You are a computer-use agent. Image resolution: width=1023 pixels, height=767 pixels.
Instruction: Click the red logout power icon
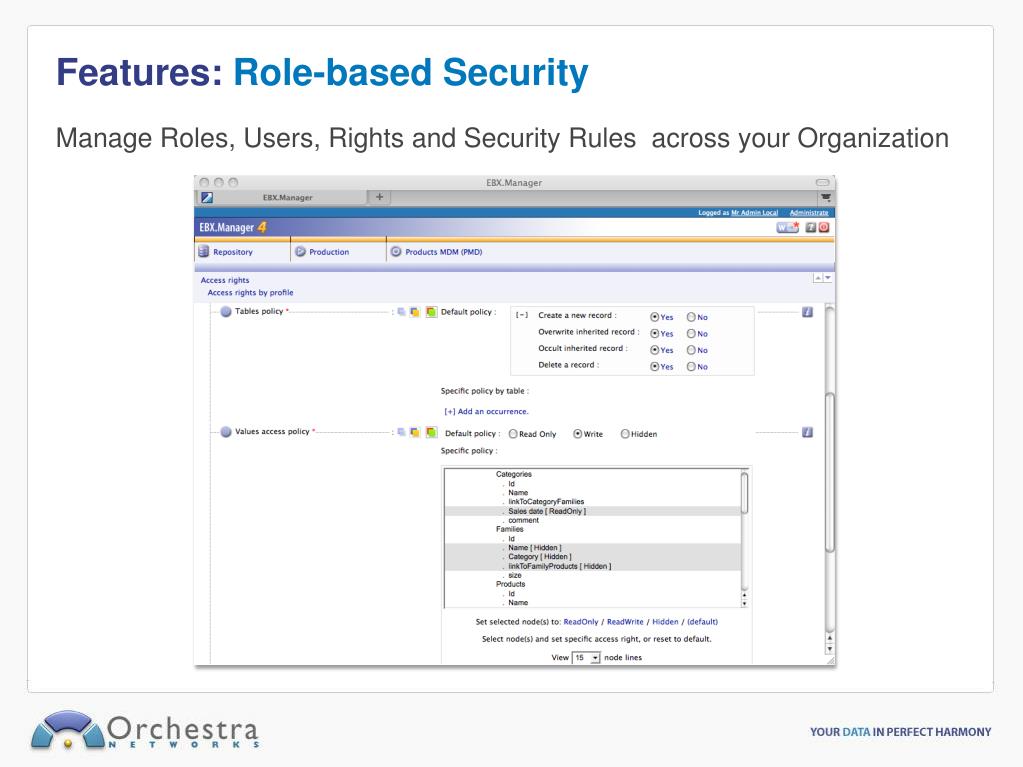coord(823,227)
